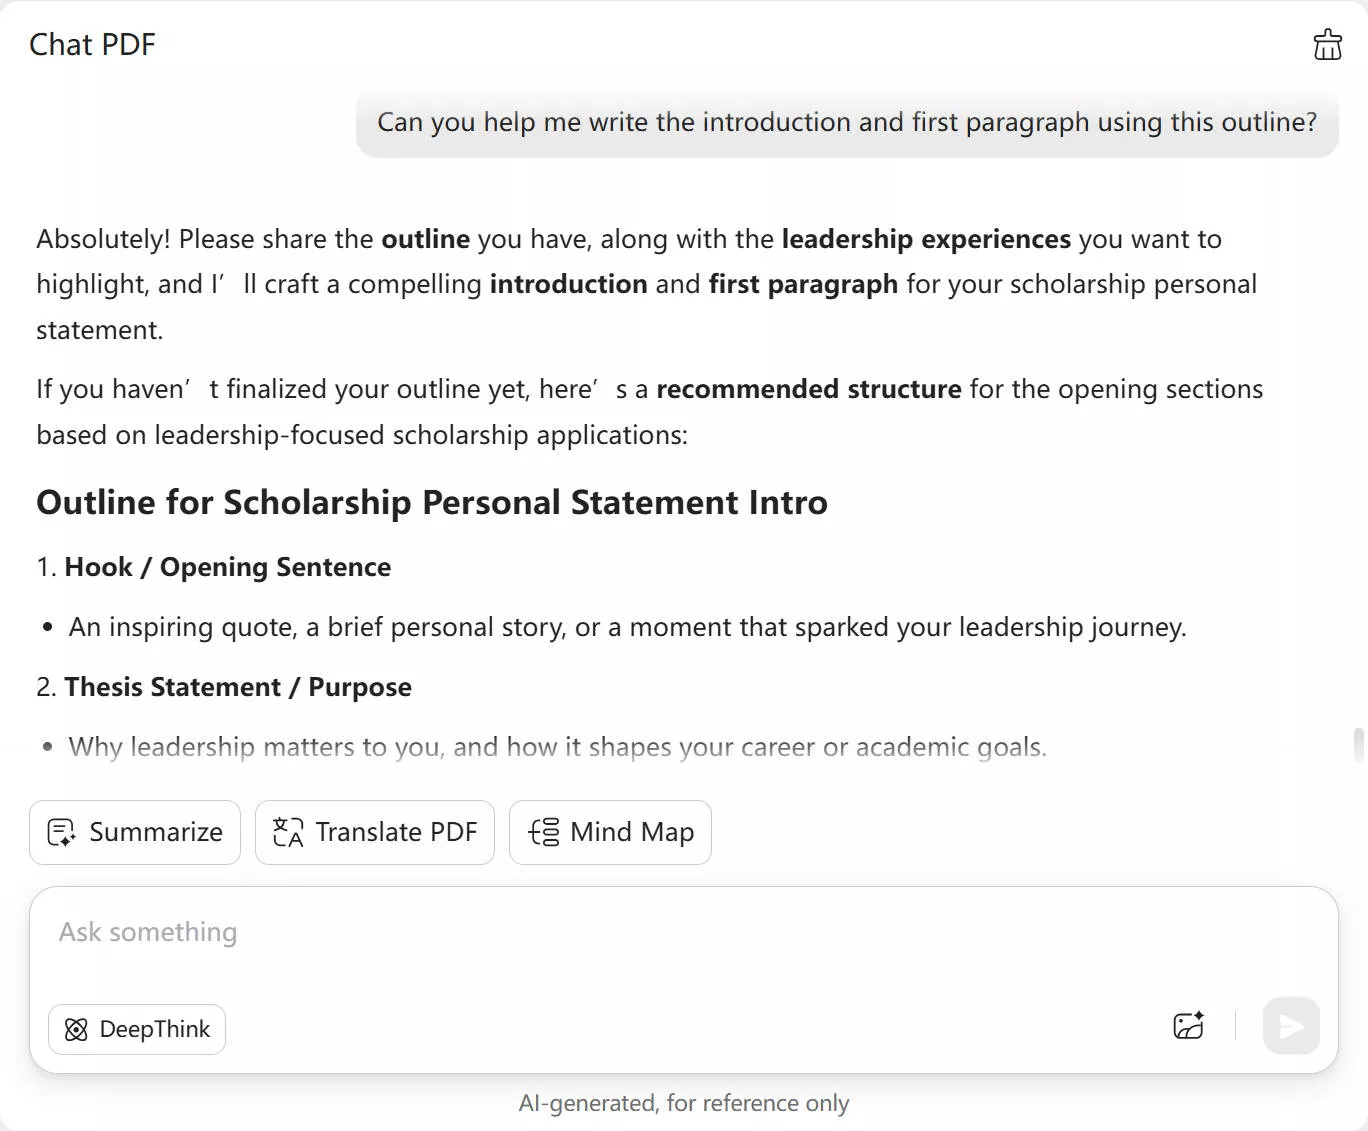
Task: Click the Mind Map tree icon
Action: point(544,832)
